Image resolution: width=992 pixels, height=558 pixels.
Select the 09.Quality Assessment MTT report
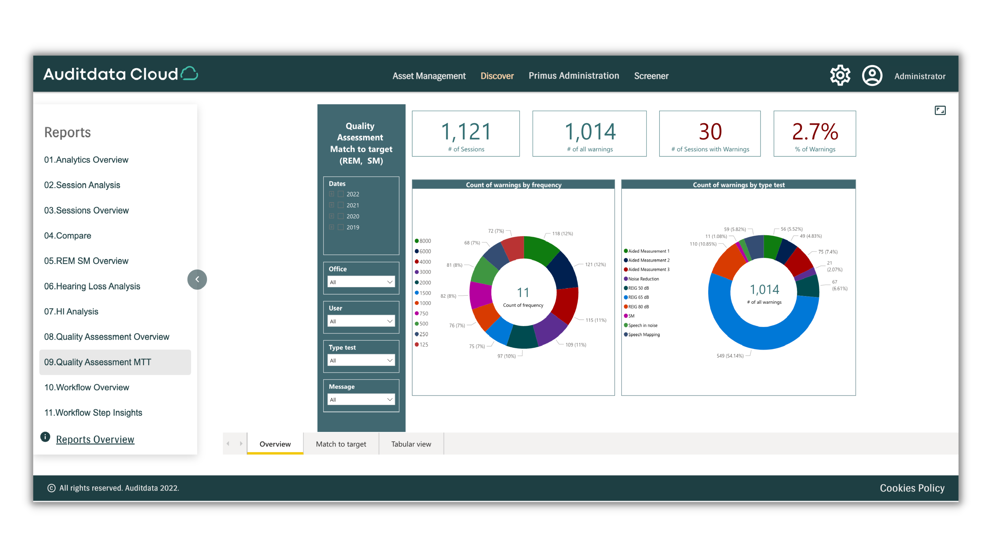tap(115, 362)
